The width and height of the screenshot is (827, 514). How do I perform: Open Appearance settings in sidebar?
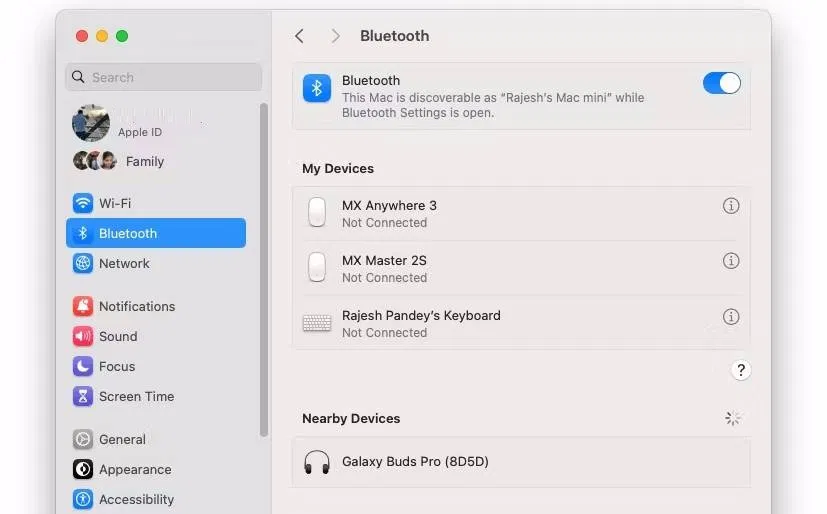156,469
